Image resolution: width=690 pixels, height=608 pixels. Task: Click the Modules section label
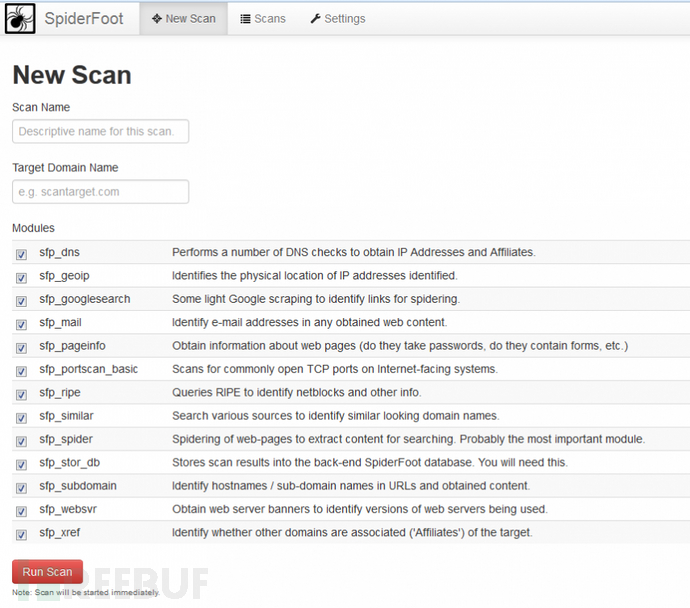[x=33, y=228]
